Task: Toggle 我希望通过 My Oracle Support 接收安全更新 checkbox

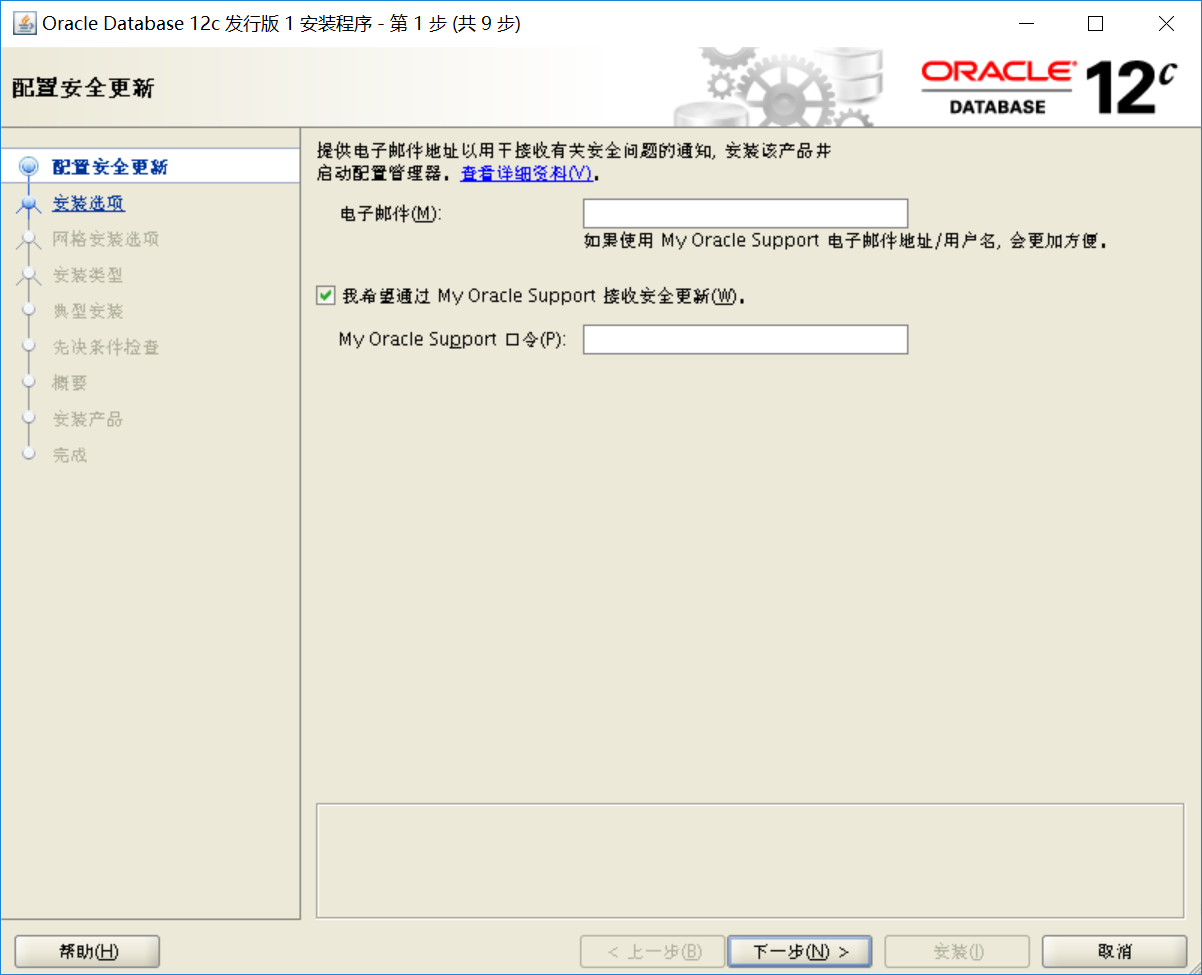Action: point(325,296)
